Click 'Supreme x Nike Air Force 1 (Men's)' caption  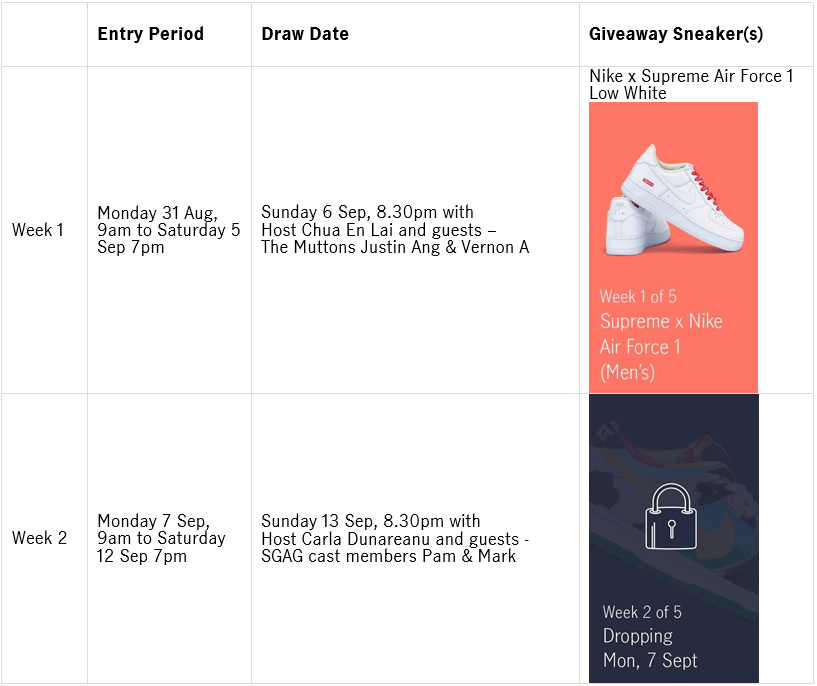661,347
